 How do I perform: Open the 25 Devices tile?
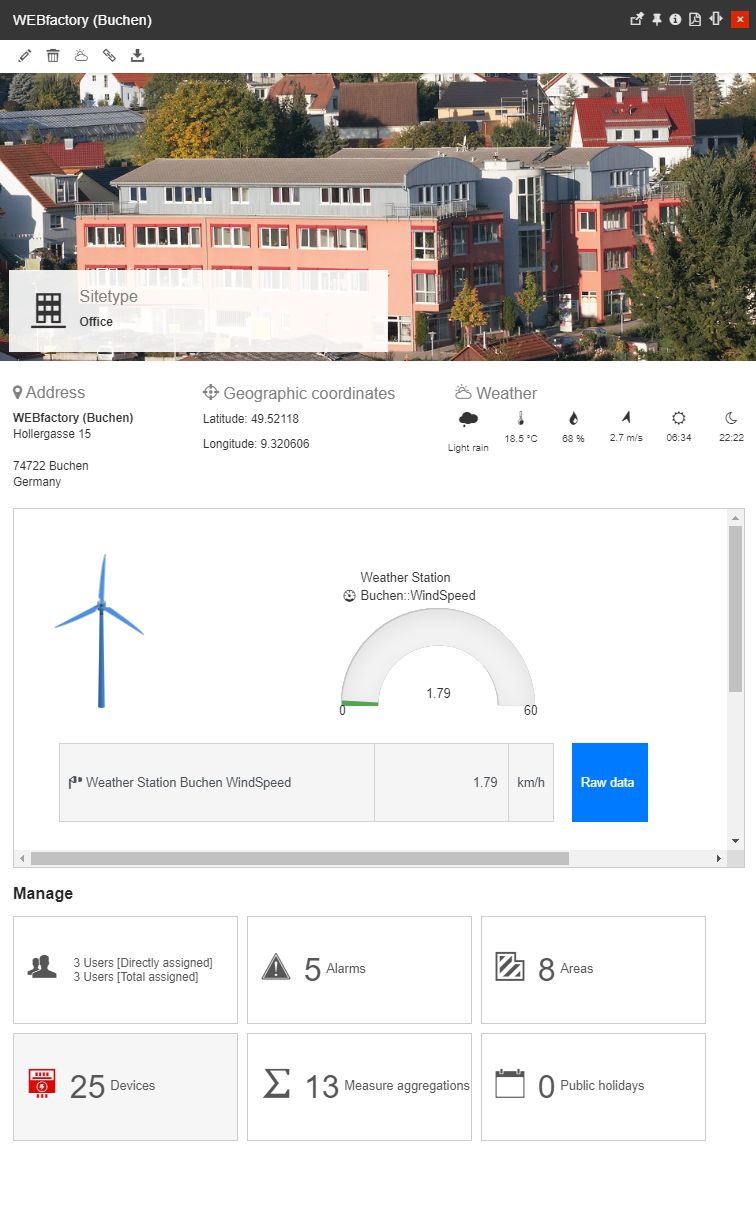coord(125,1086)
